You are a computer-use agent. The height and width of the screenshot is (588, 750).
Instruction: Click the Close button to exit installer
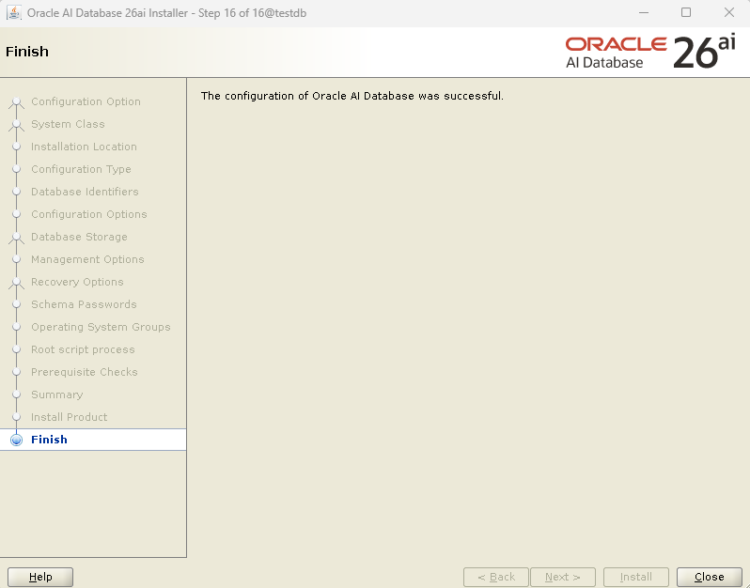point(709,577)
